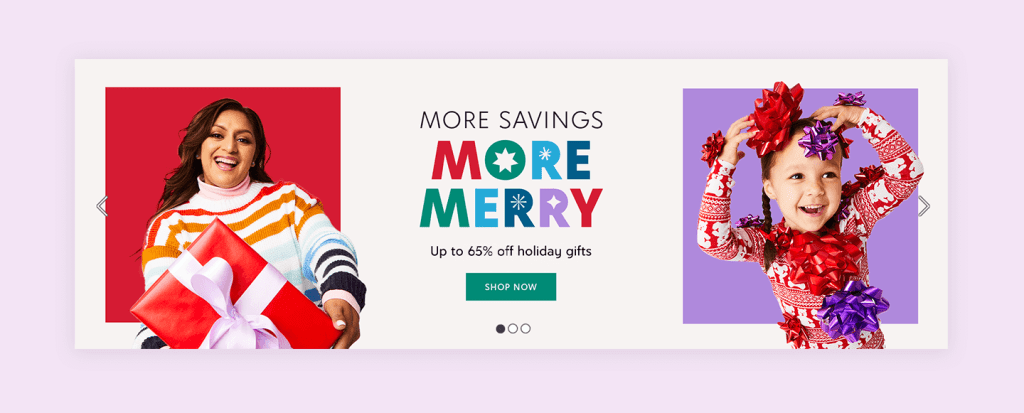Click the red wrapped gift box with ribbon
1024x413 pixels.
[x=236, y=288]
